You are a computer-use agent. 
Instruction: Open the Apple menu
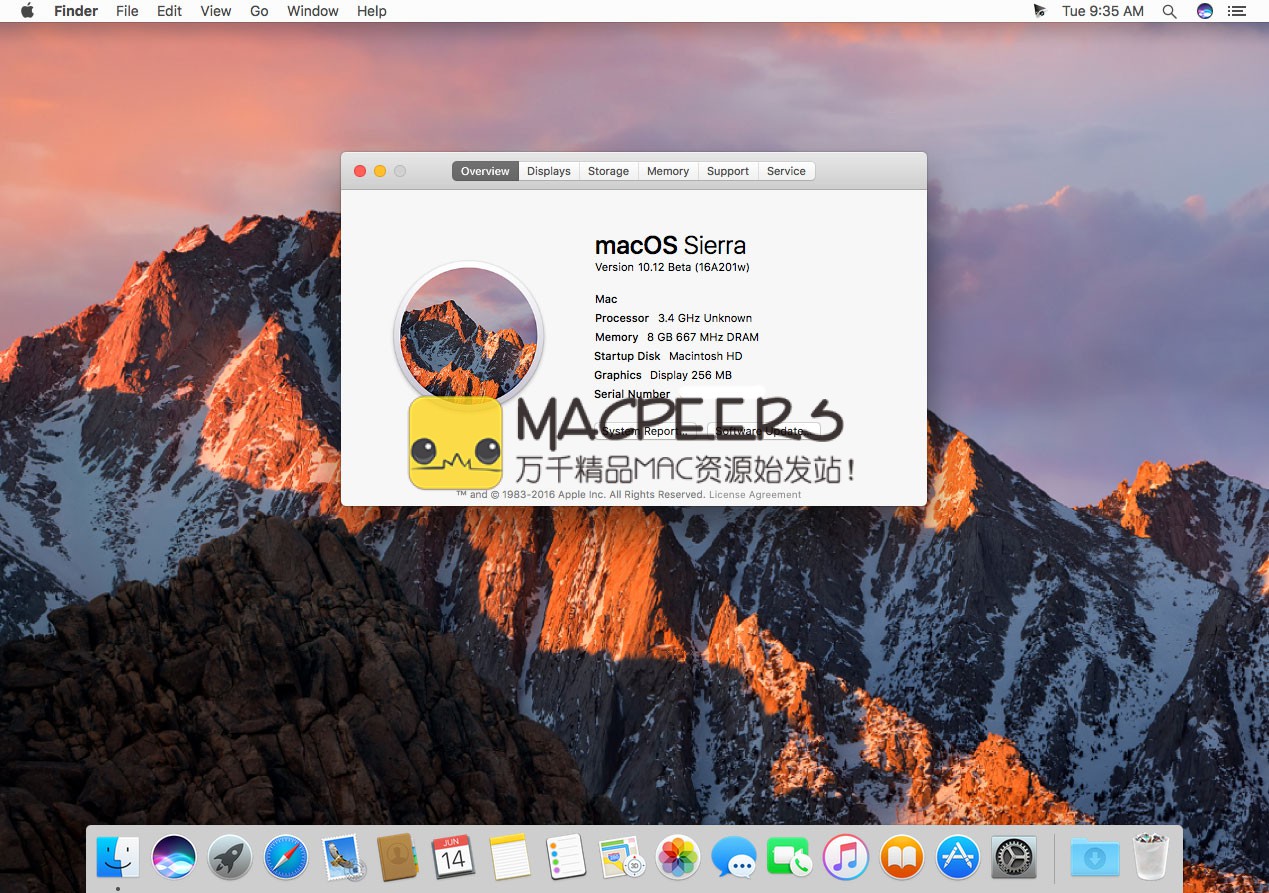coord(27,11)
